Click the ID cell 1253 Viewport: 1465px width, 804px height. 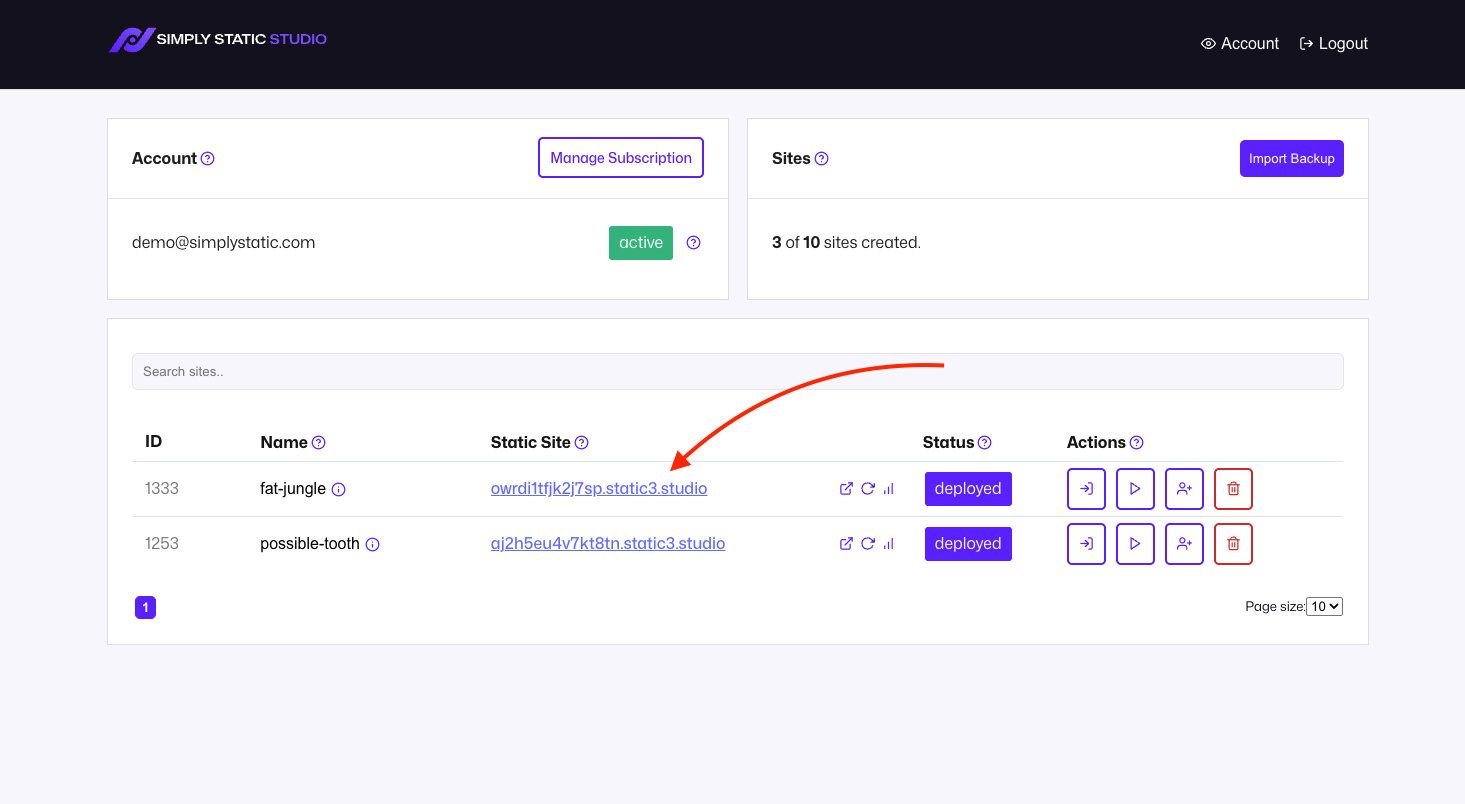click(x=162, y=544)
